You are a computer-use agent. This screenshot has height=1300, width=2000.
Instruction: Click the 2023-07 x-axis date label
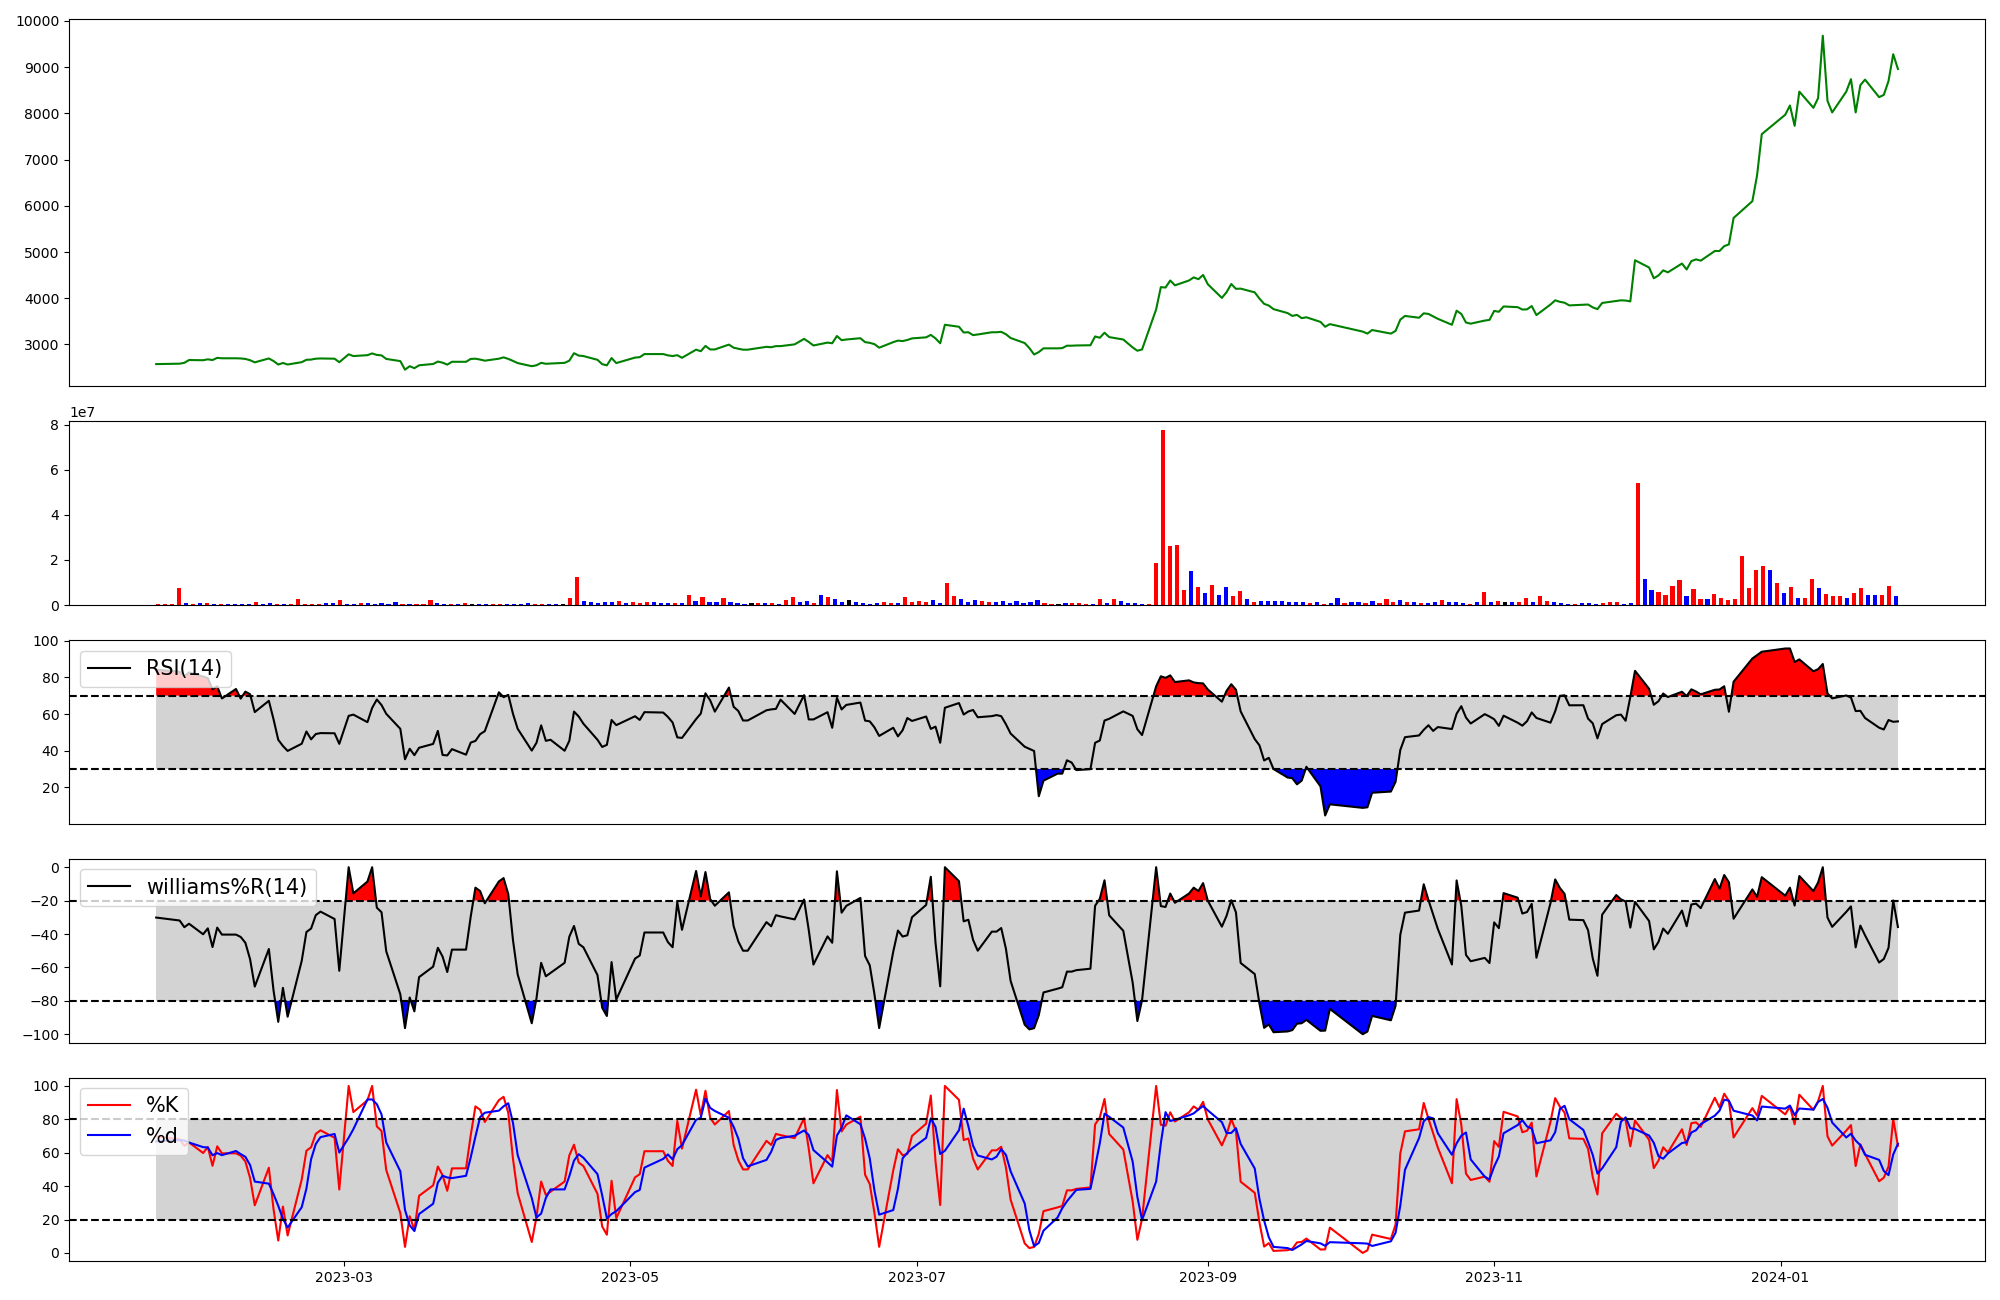coord(917,1277)
